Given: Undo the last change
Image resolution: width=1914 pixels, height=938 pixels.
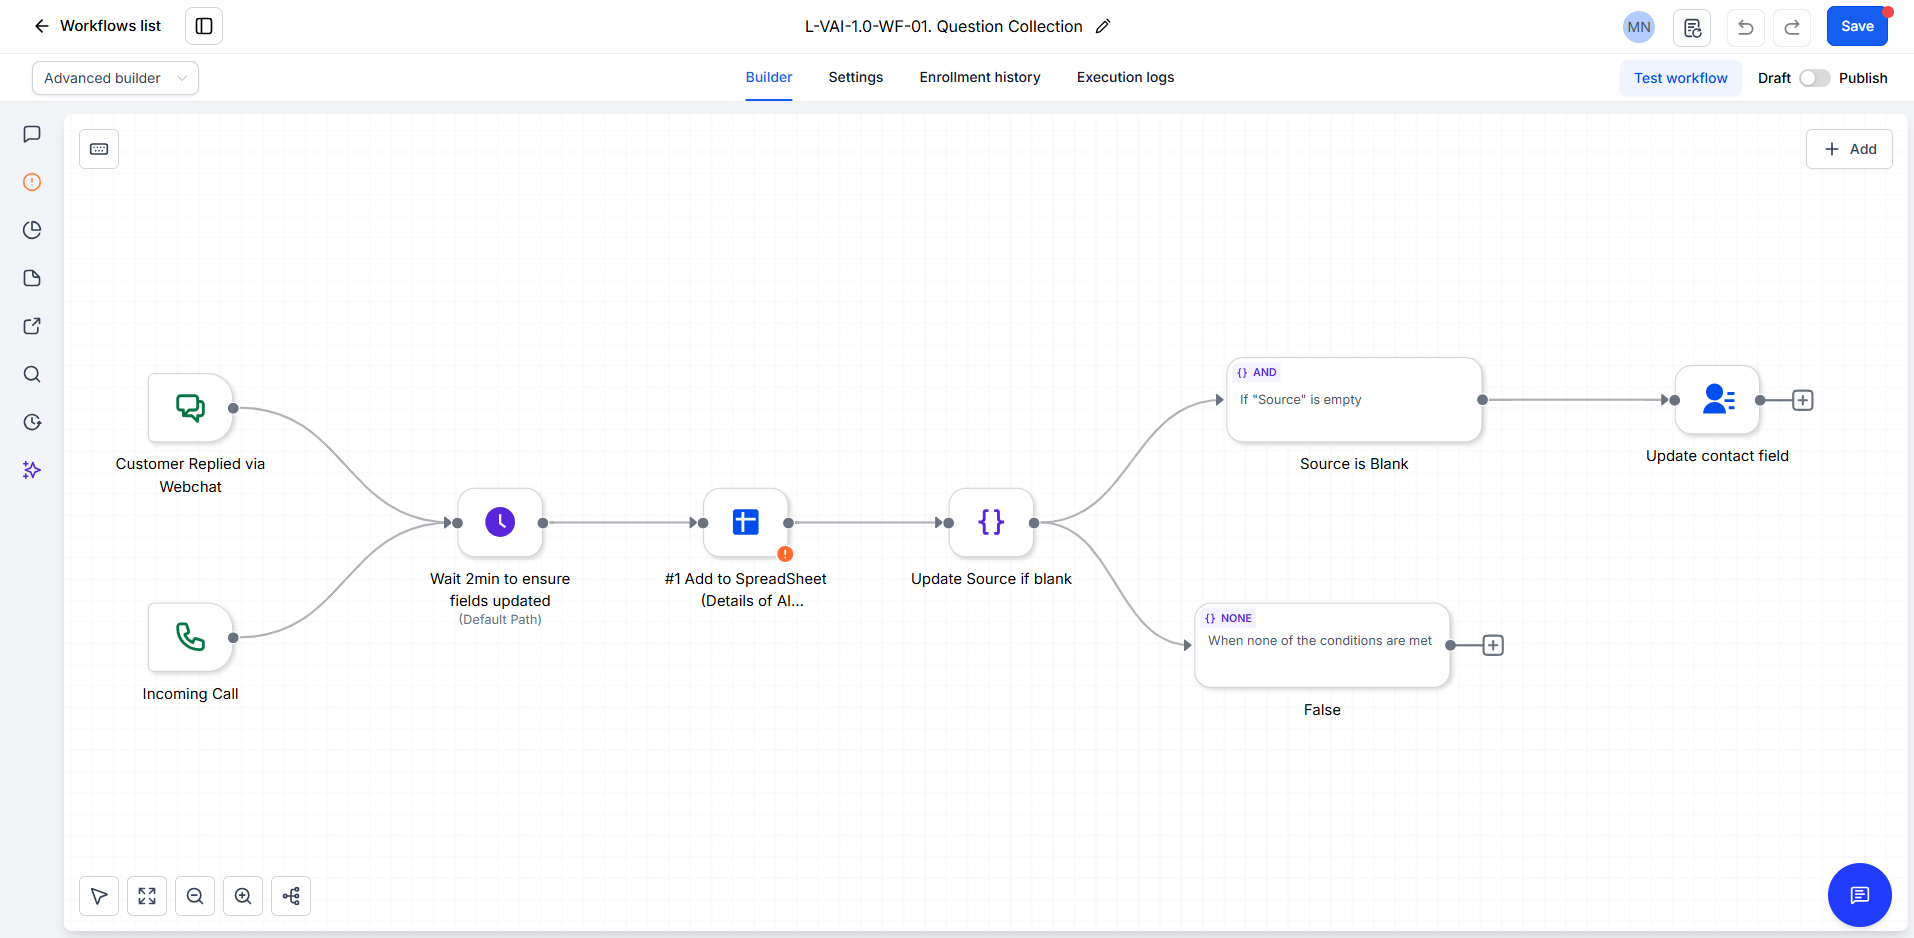Looking at the screenshot, I should tap(1745, 27).
